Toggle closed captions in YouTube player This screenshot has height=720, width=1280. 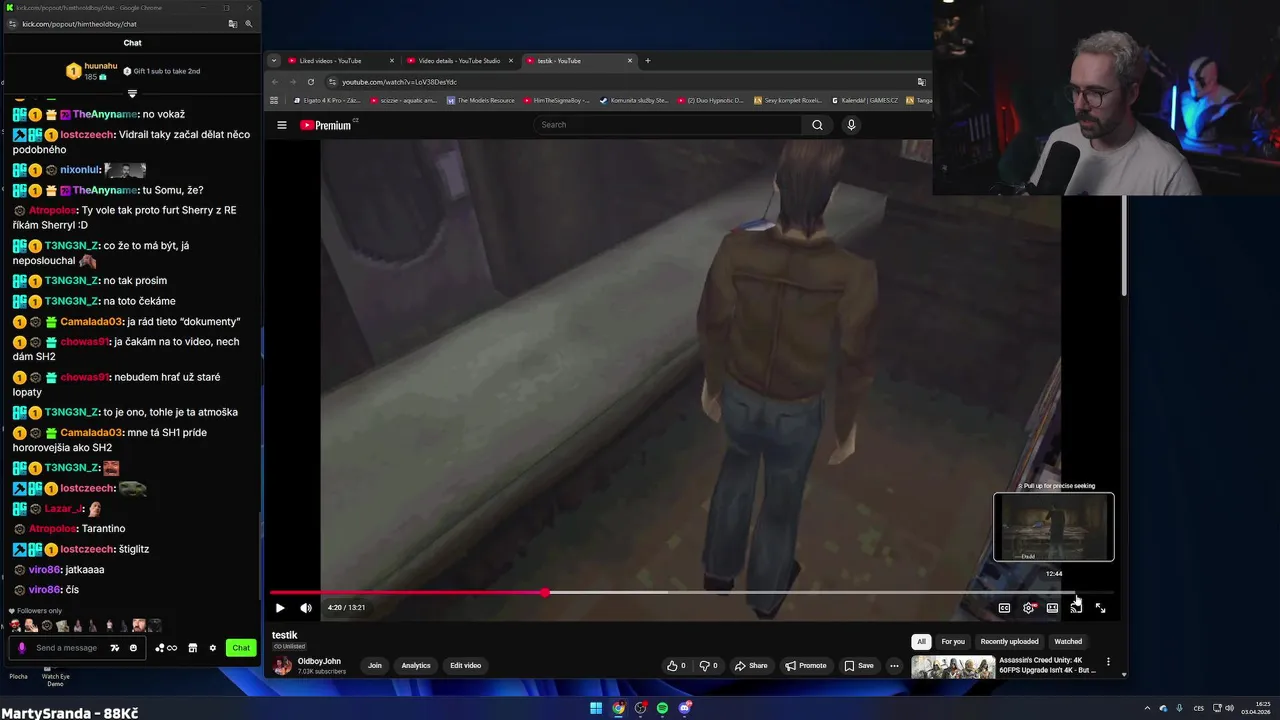click(1004, 608)
